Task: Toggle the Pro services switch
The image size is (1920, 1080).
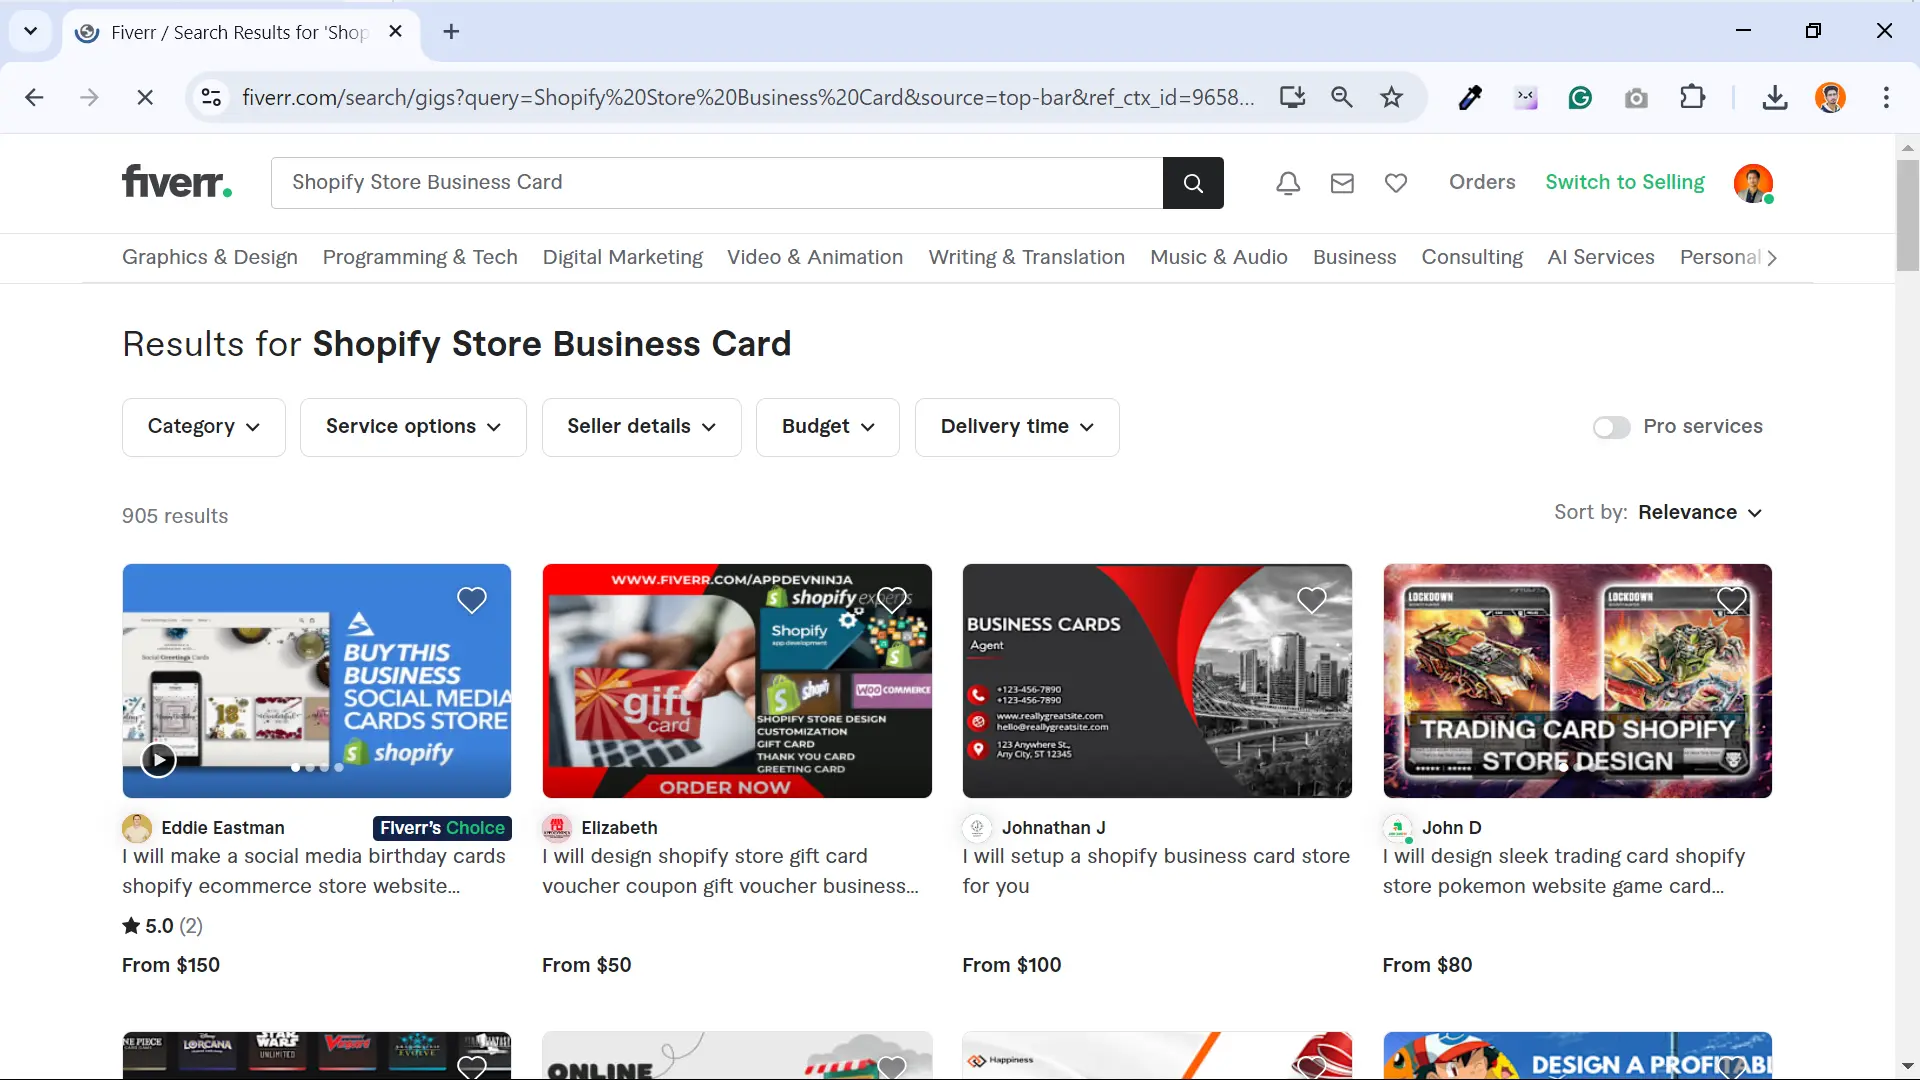Action: pos(1611,427)
